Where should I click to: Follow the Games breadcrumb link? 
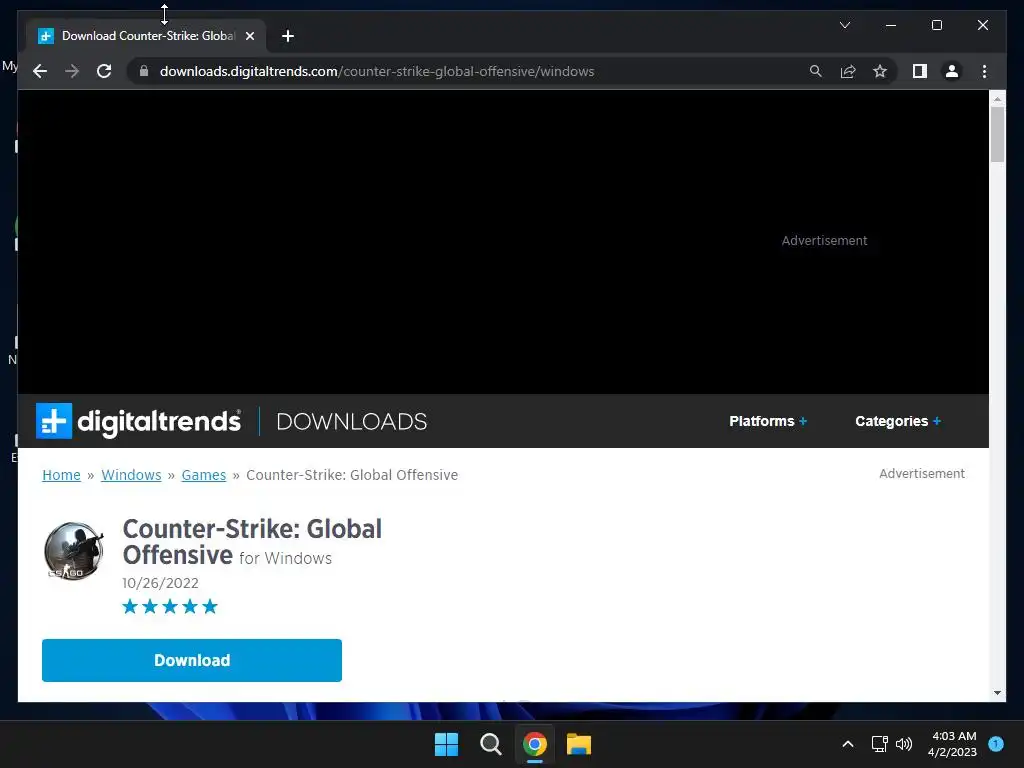click(204, 475)
